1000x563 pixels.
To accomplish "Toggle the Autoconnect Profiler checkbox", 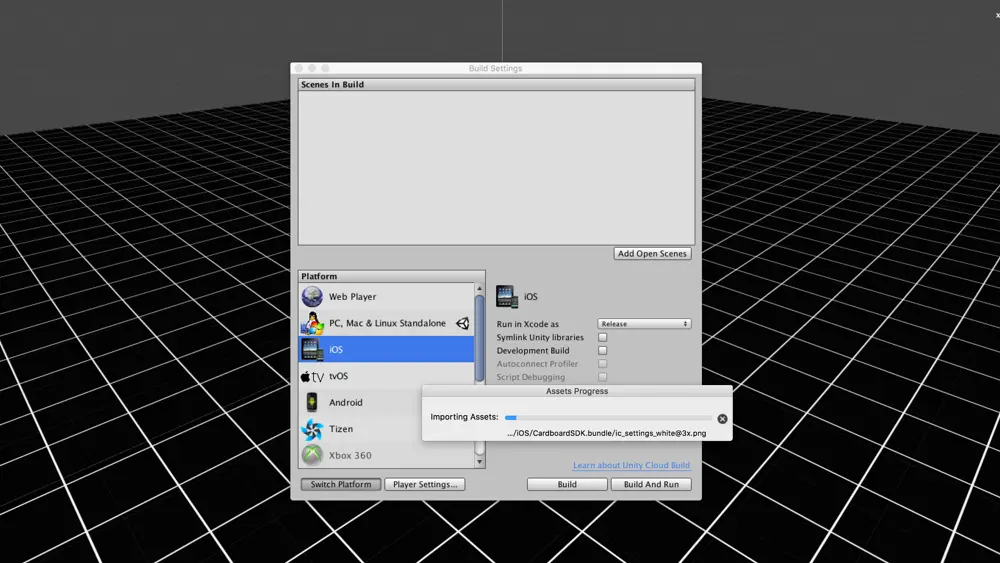I will pyautogui.click(x=603, y=363).
